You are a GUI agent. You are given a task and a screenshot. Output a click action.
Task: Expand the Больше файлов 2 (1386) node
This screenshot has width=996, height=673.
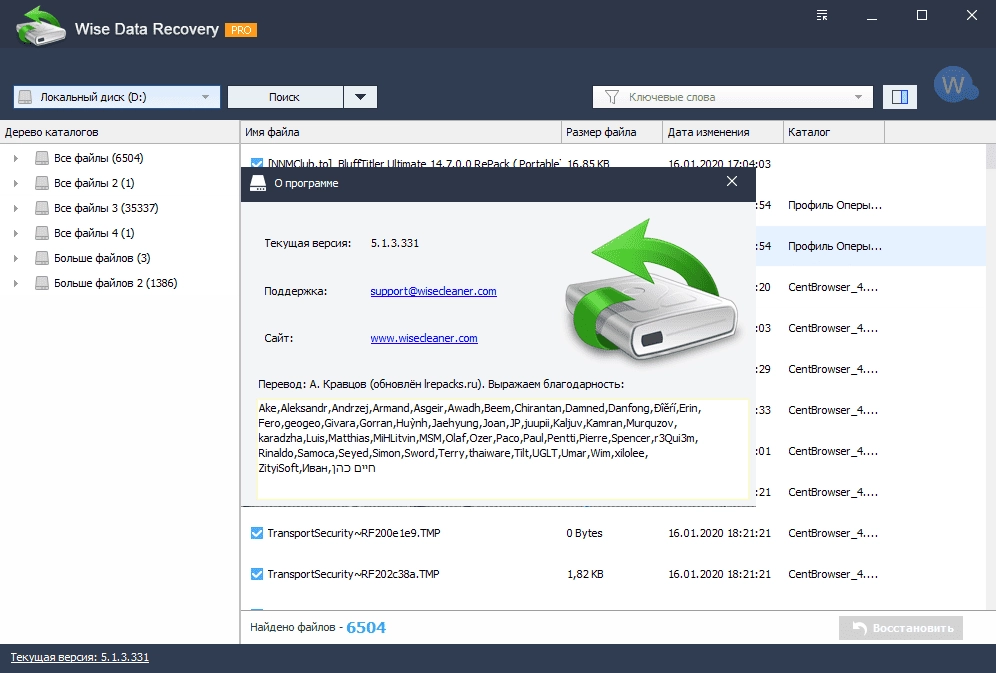[16, 283]
